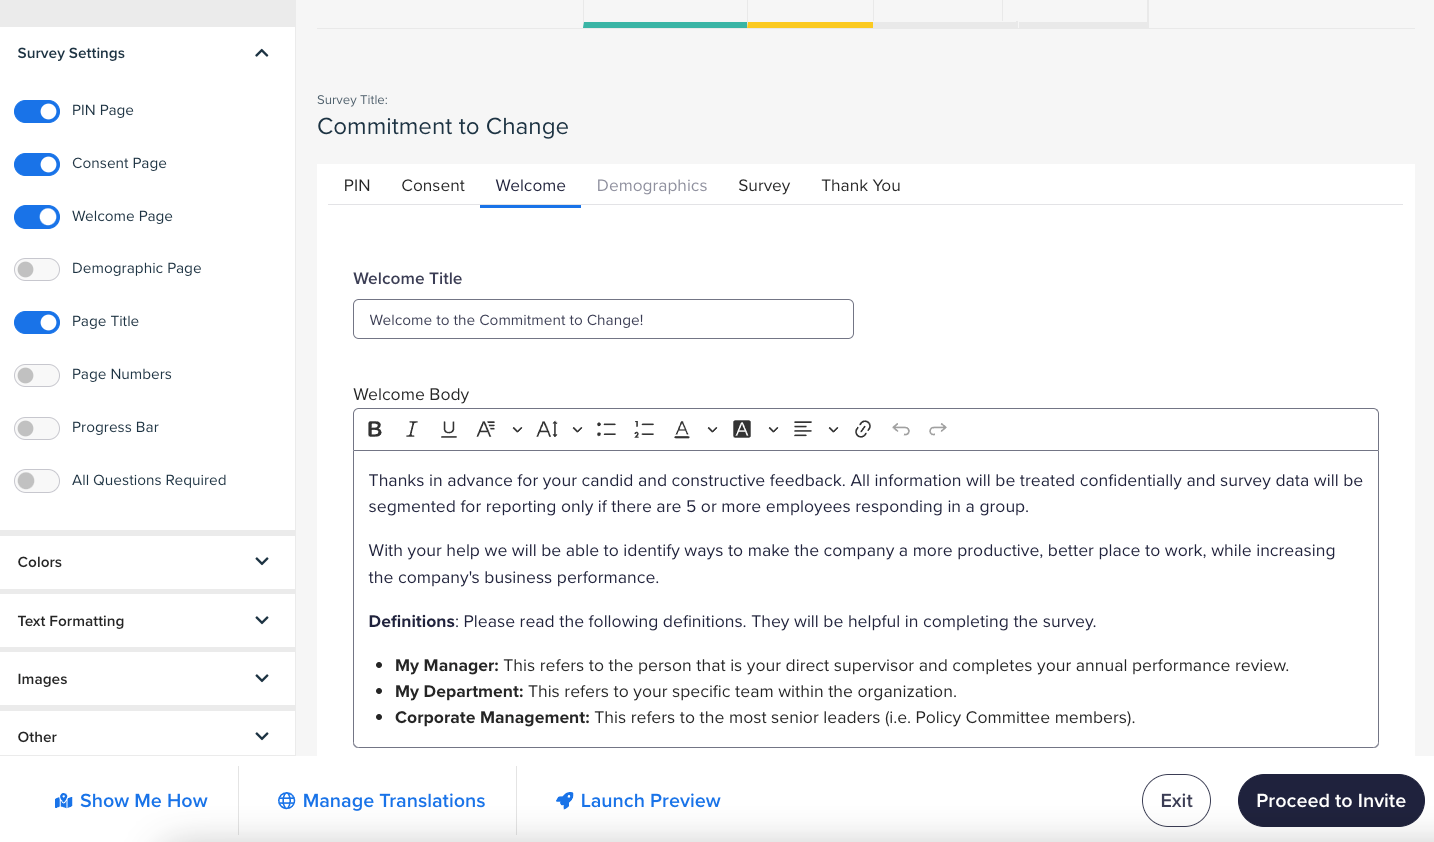Open the Demographics tab
Viewport: 1434px width, 842px height.
click(x=652, y=185)
